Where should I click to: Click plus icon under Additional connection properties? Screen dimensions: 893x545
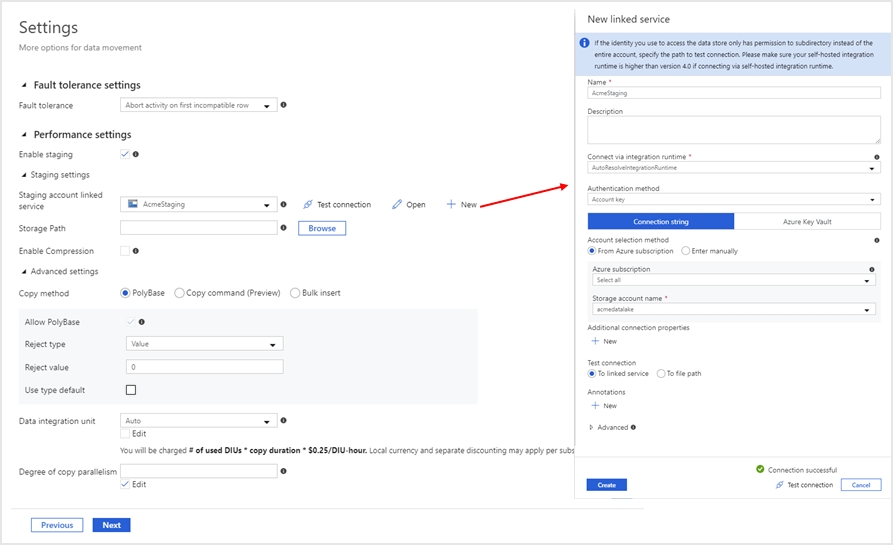[595, 341]
